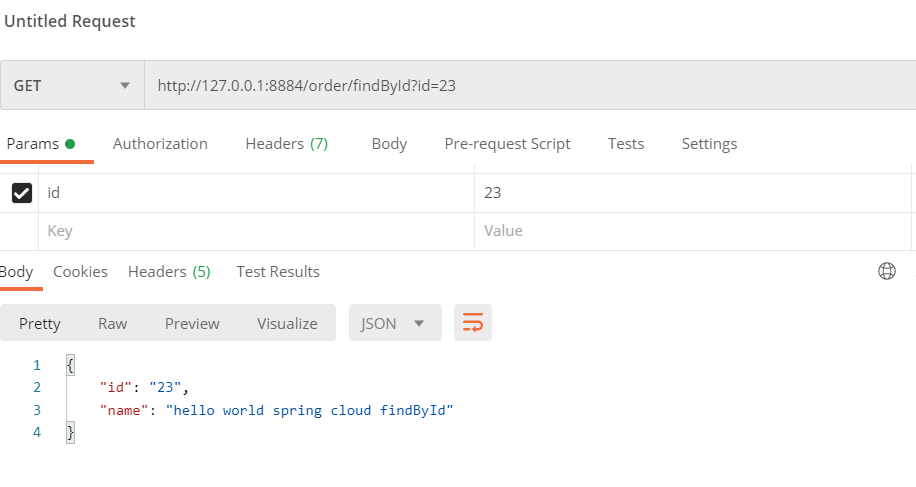Image resolution: width=916 pixels, height=487 pixels.
Task: Open the Settings tab
Action: pos(709,144)
